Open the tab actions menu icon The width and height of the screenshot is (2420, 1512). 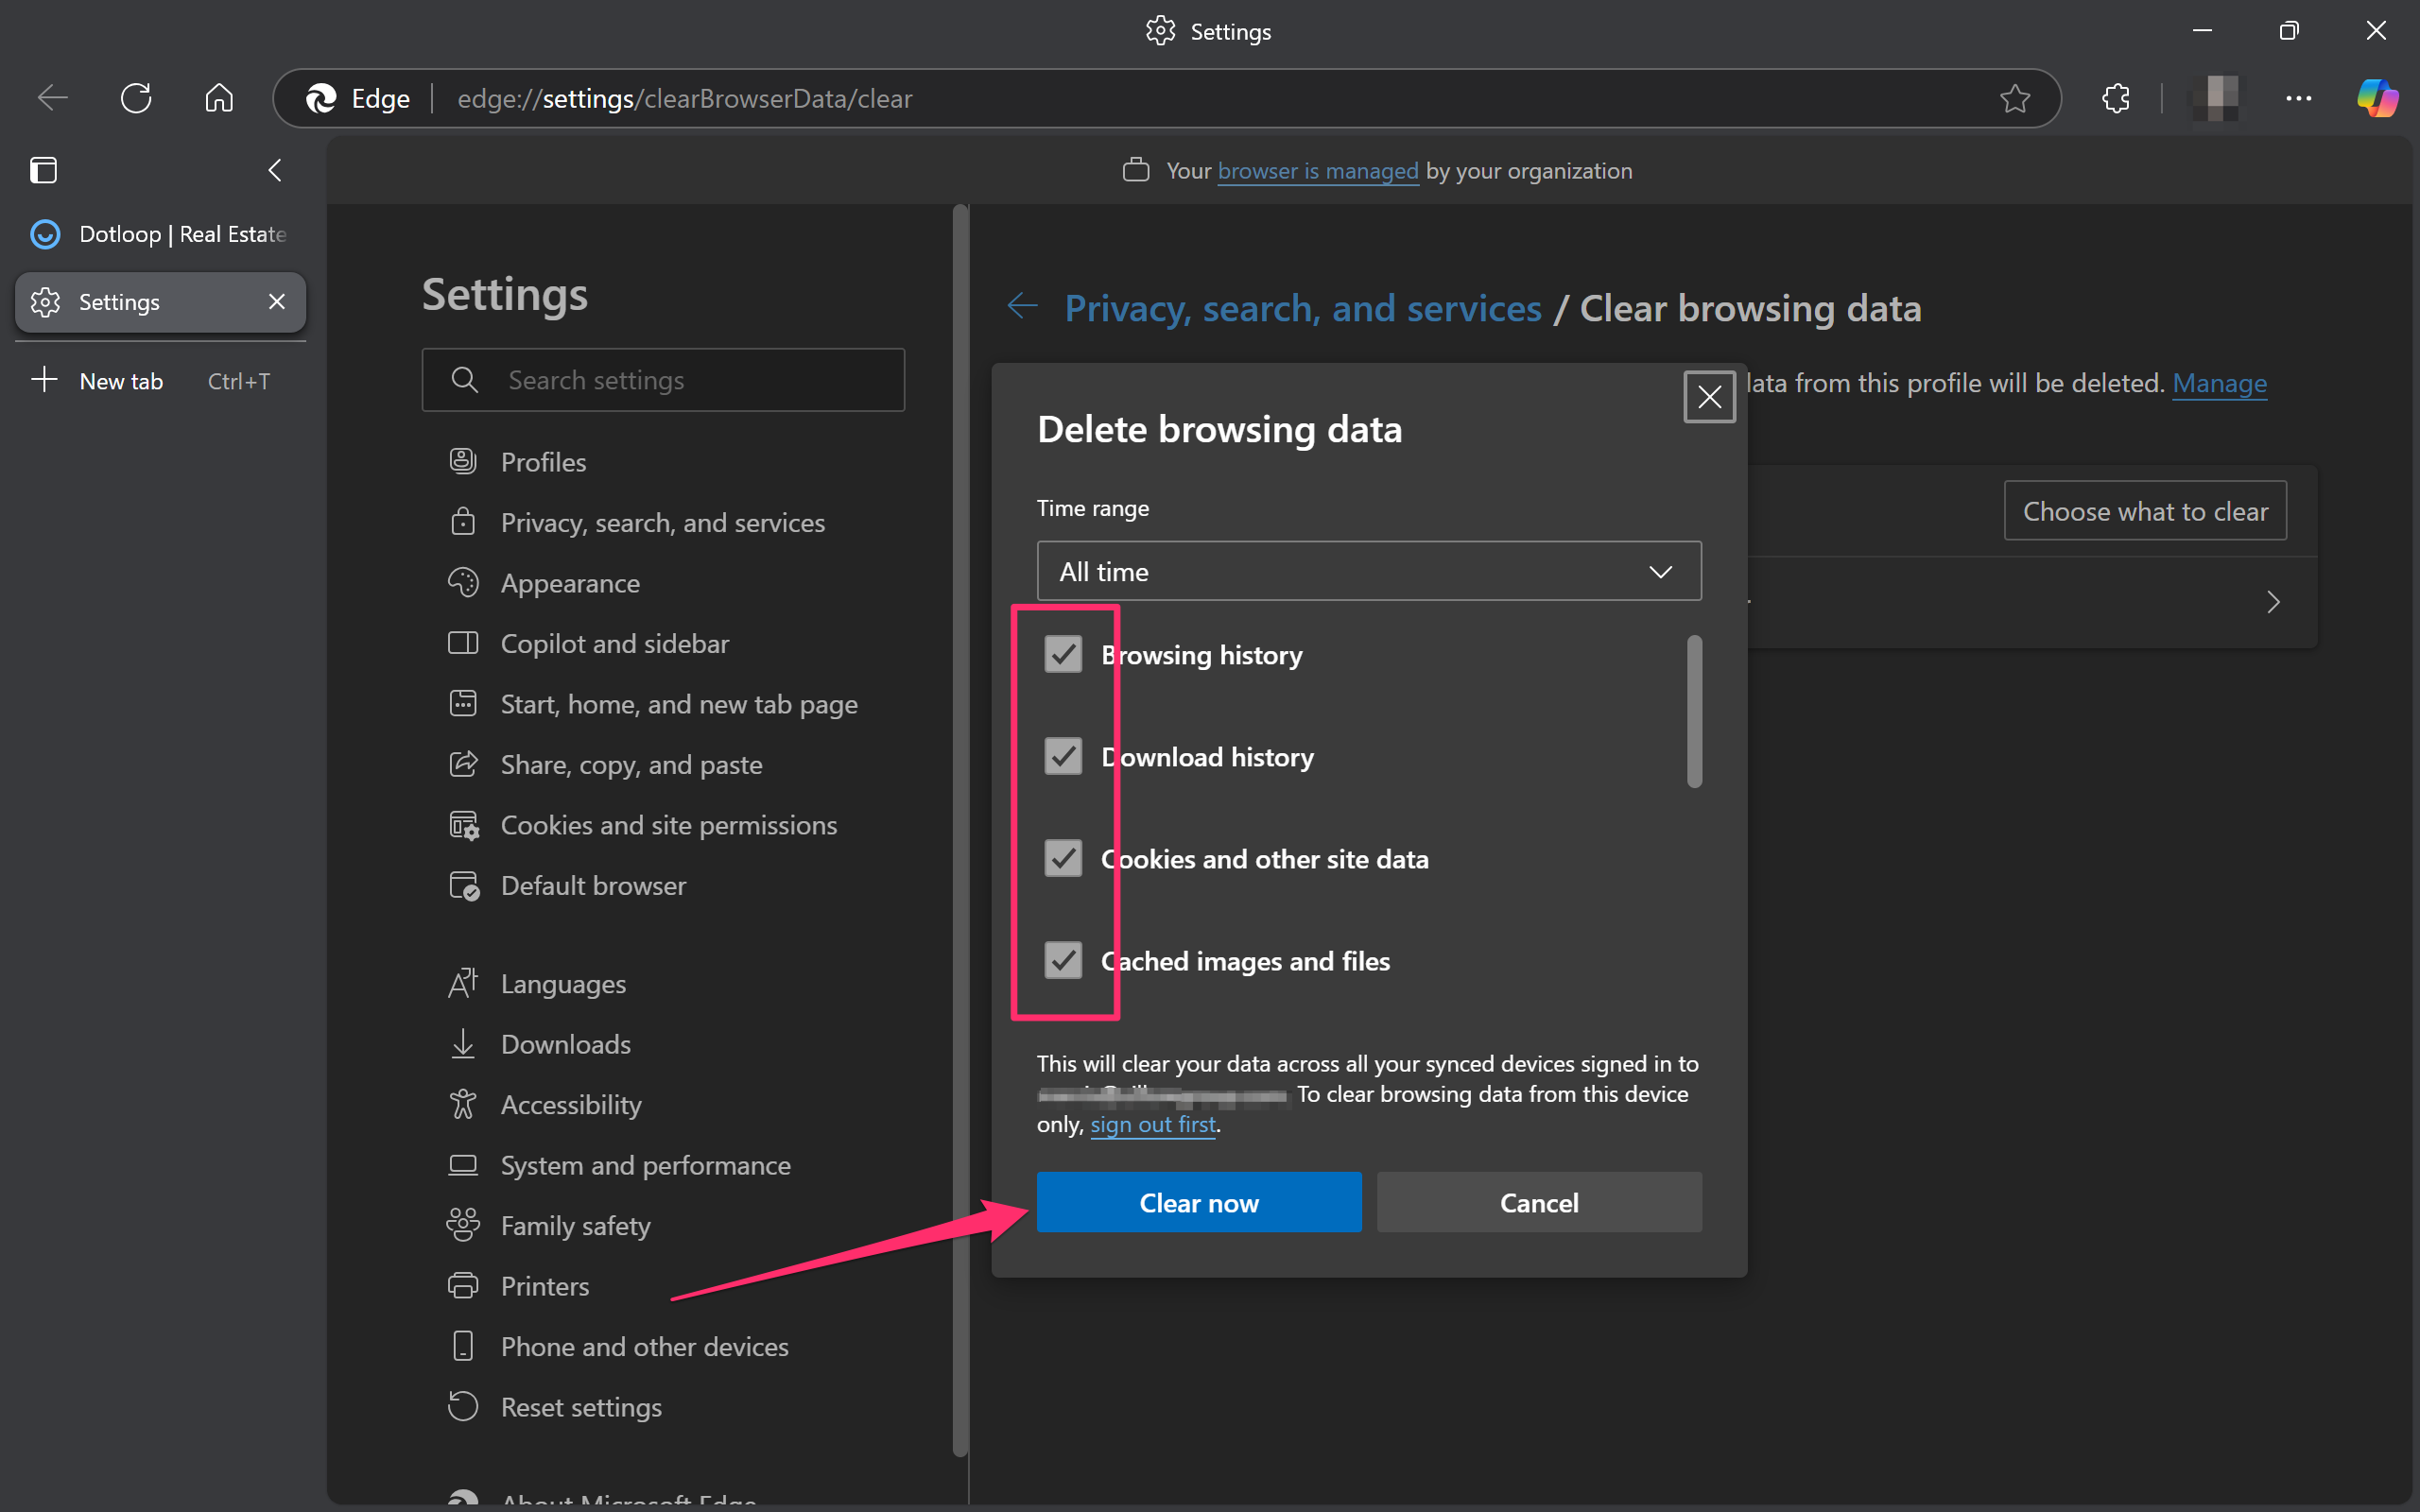pyautogui.click(x=43, y=170)
